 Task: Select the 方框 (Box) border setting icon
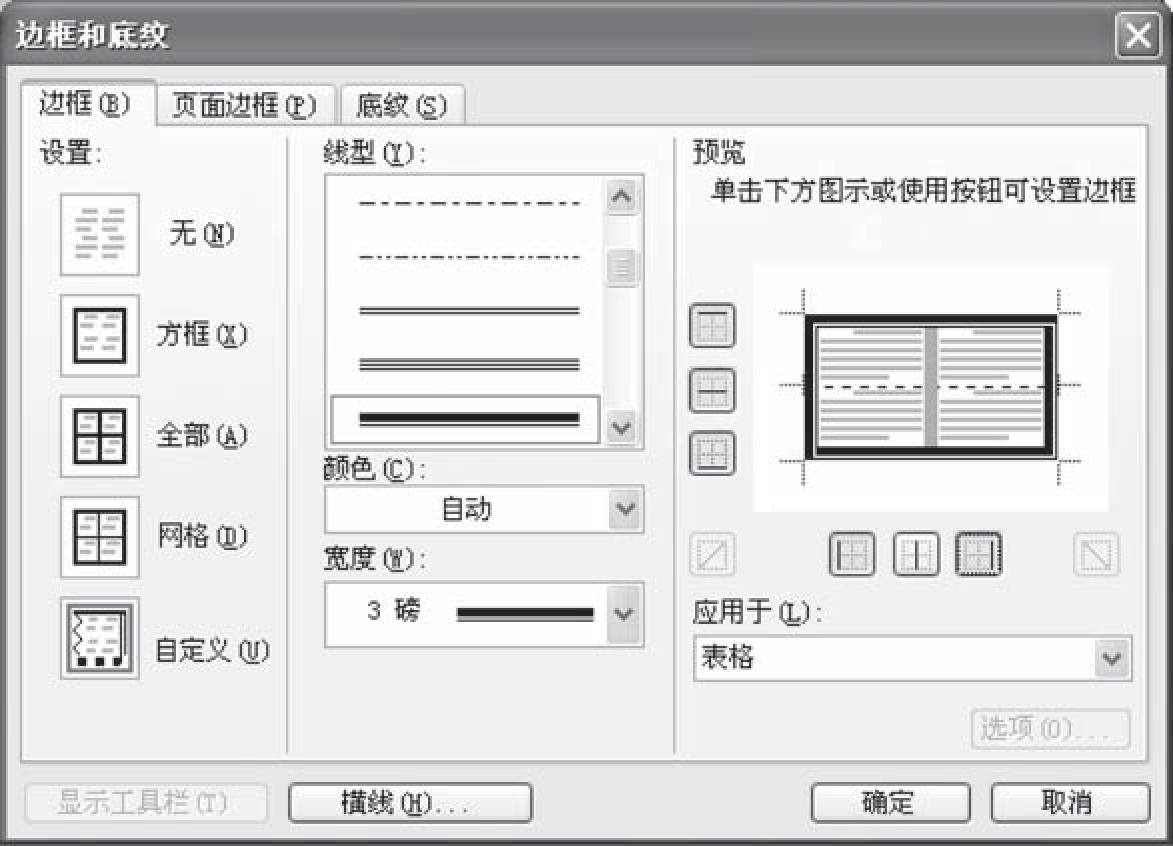pyautogui.click(x=99, y=335)
